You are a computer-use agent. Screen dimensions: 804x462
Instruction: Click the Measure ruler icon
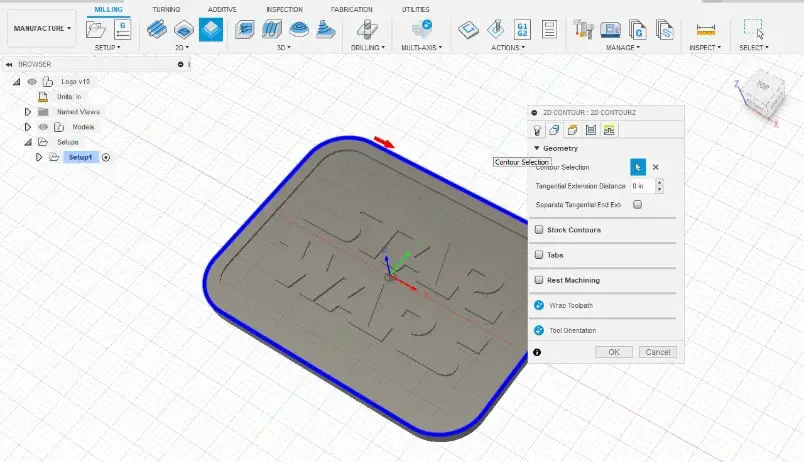click(706, 30)
